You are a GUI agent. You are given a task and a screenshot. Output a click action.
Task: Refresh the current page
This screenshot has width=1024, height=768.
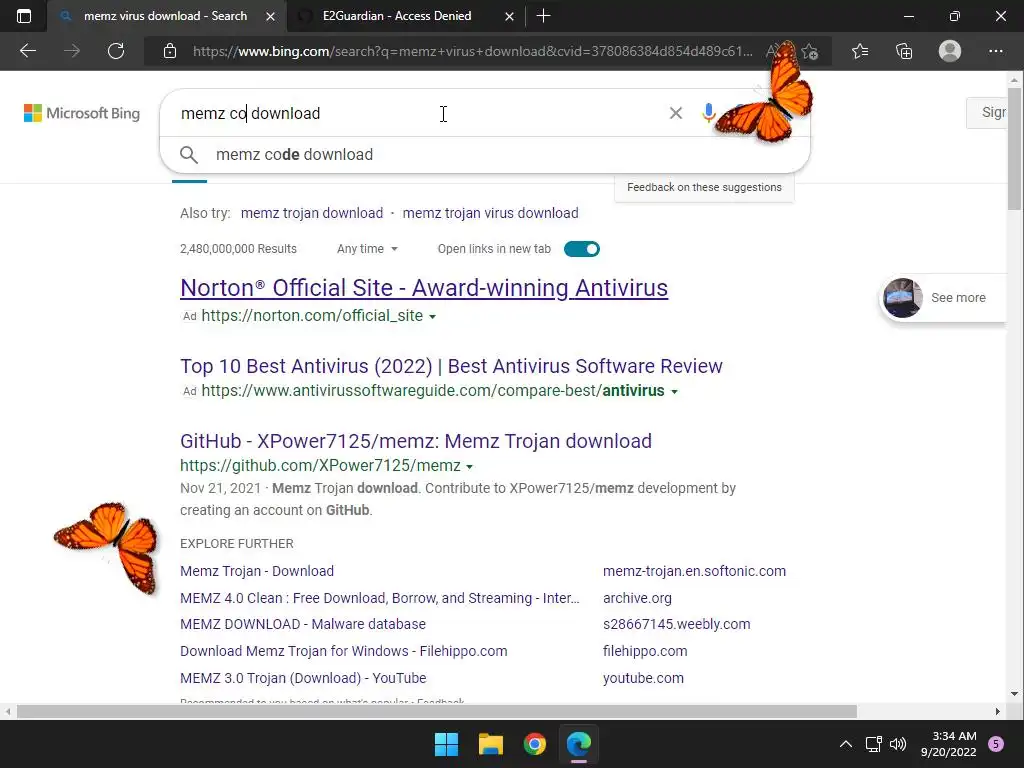[x=116, y=51]
